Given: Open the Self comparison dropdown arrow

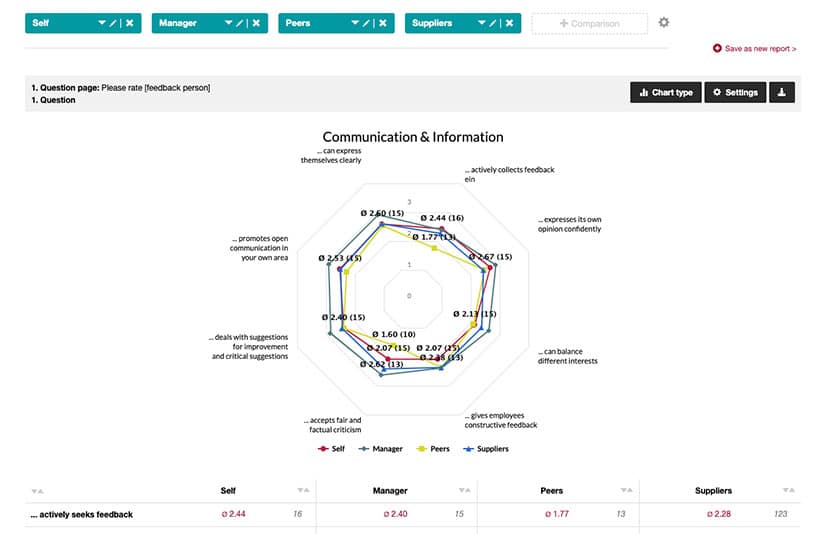Looking at the screenshot, I should pyautogui.click(x=102, y=23).
